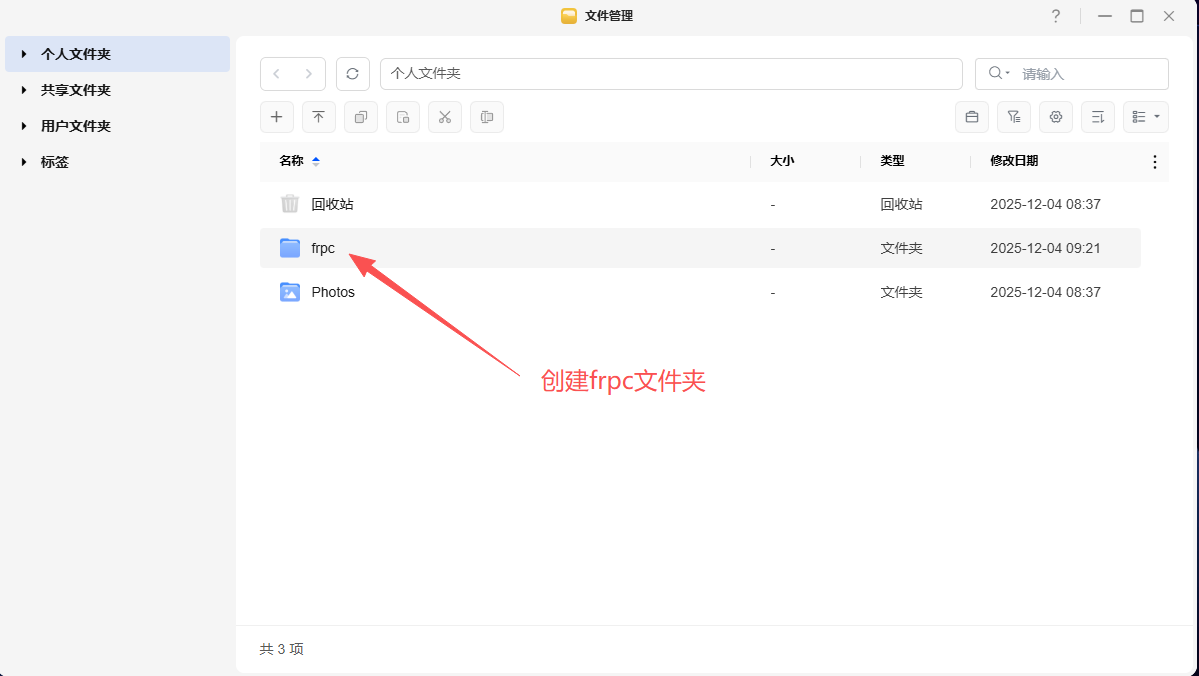Open settings via the gear icon

pyautogui.click(x=1055, y=117)
